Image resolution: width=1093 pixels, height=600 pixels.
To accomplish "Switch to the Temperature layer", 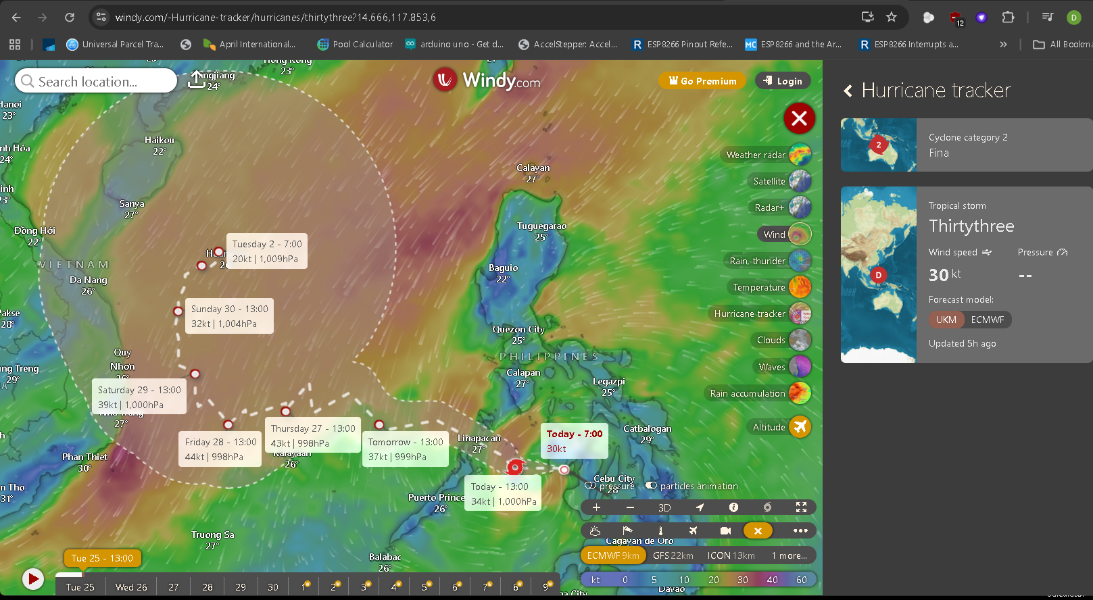I will point(799,287).
